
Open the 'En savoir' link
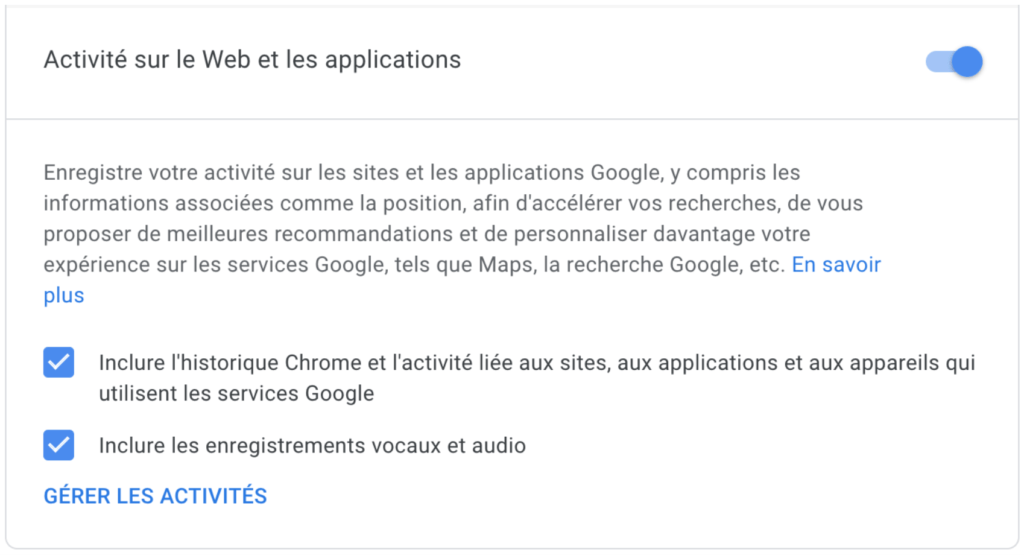point(836,265)
